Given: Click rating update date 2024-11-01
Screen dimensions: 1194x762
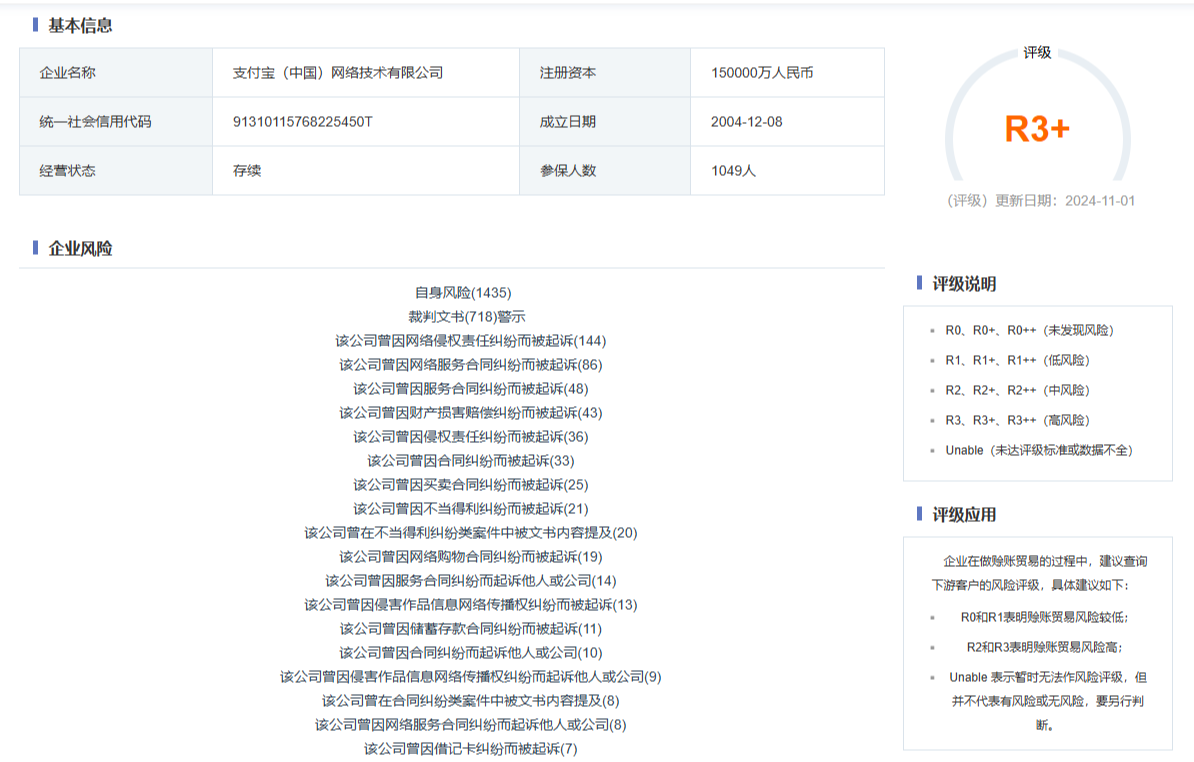Looking at the screenshot, I should click(1100, 201).
